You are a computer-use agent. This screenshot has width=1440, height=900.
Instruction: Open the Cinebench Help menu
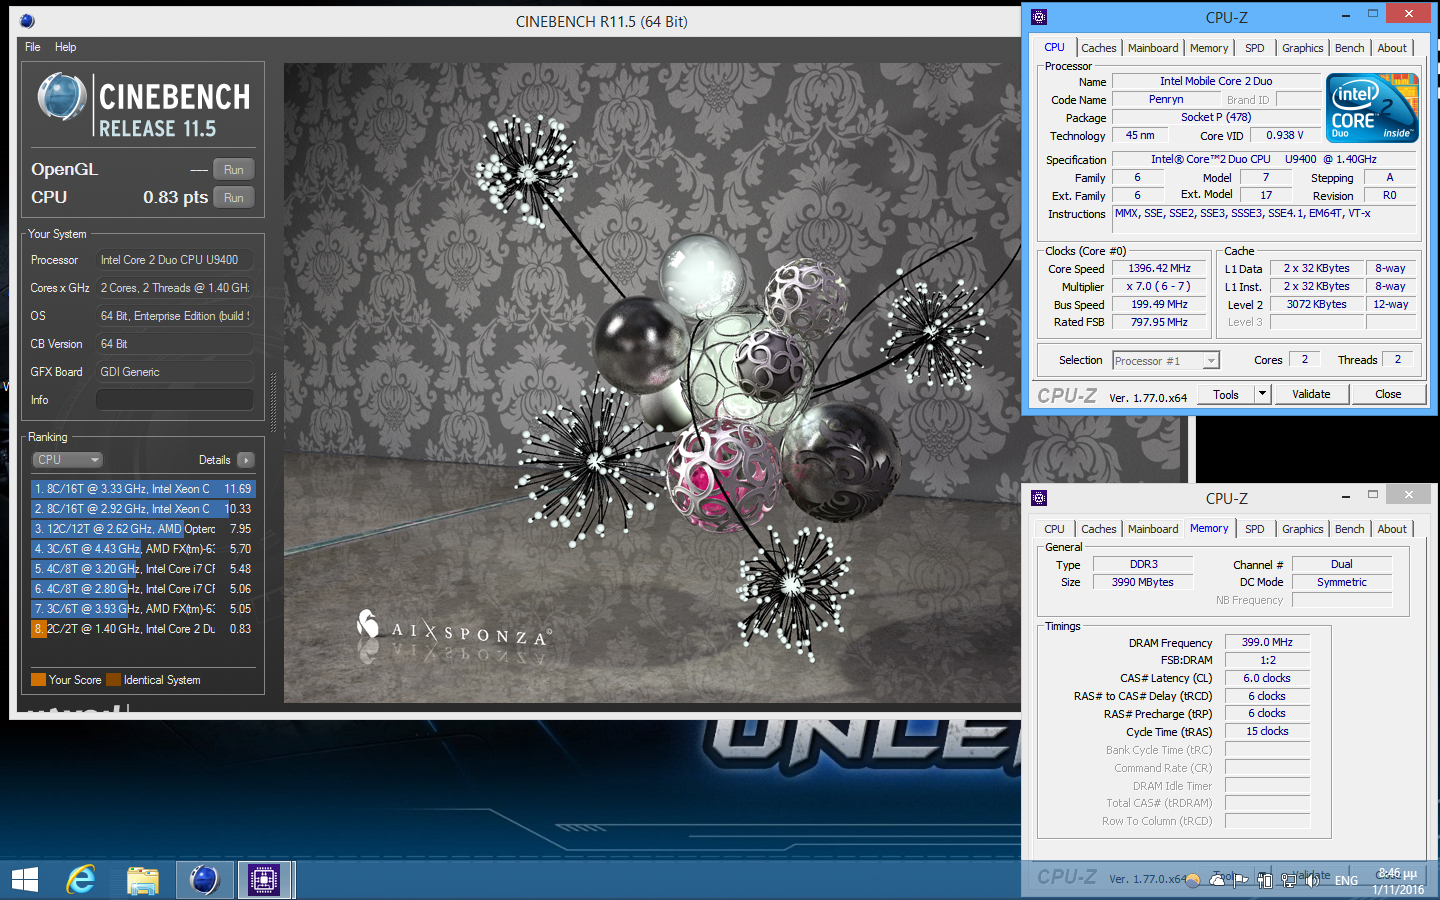(65, 47)
